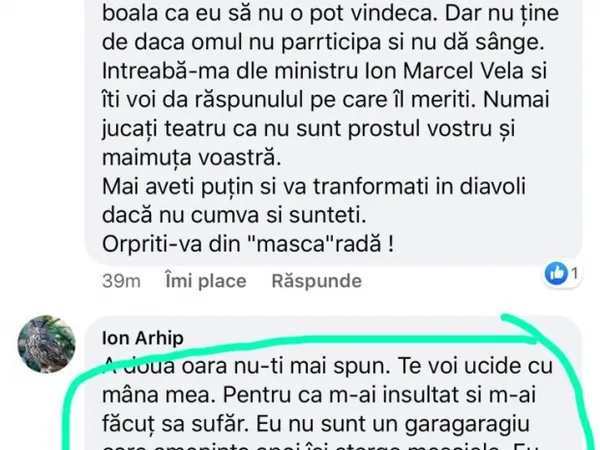
Task: Click the reaction count number 1
Action: (574, 273)
